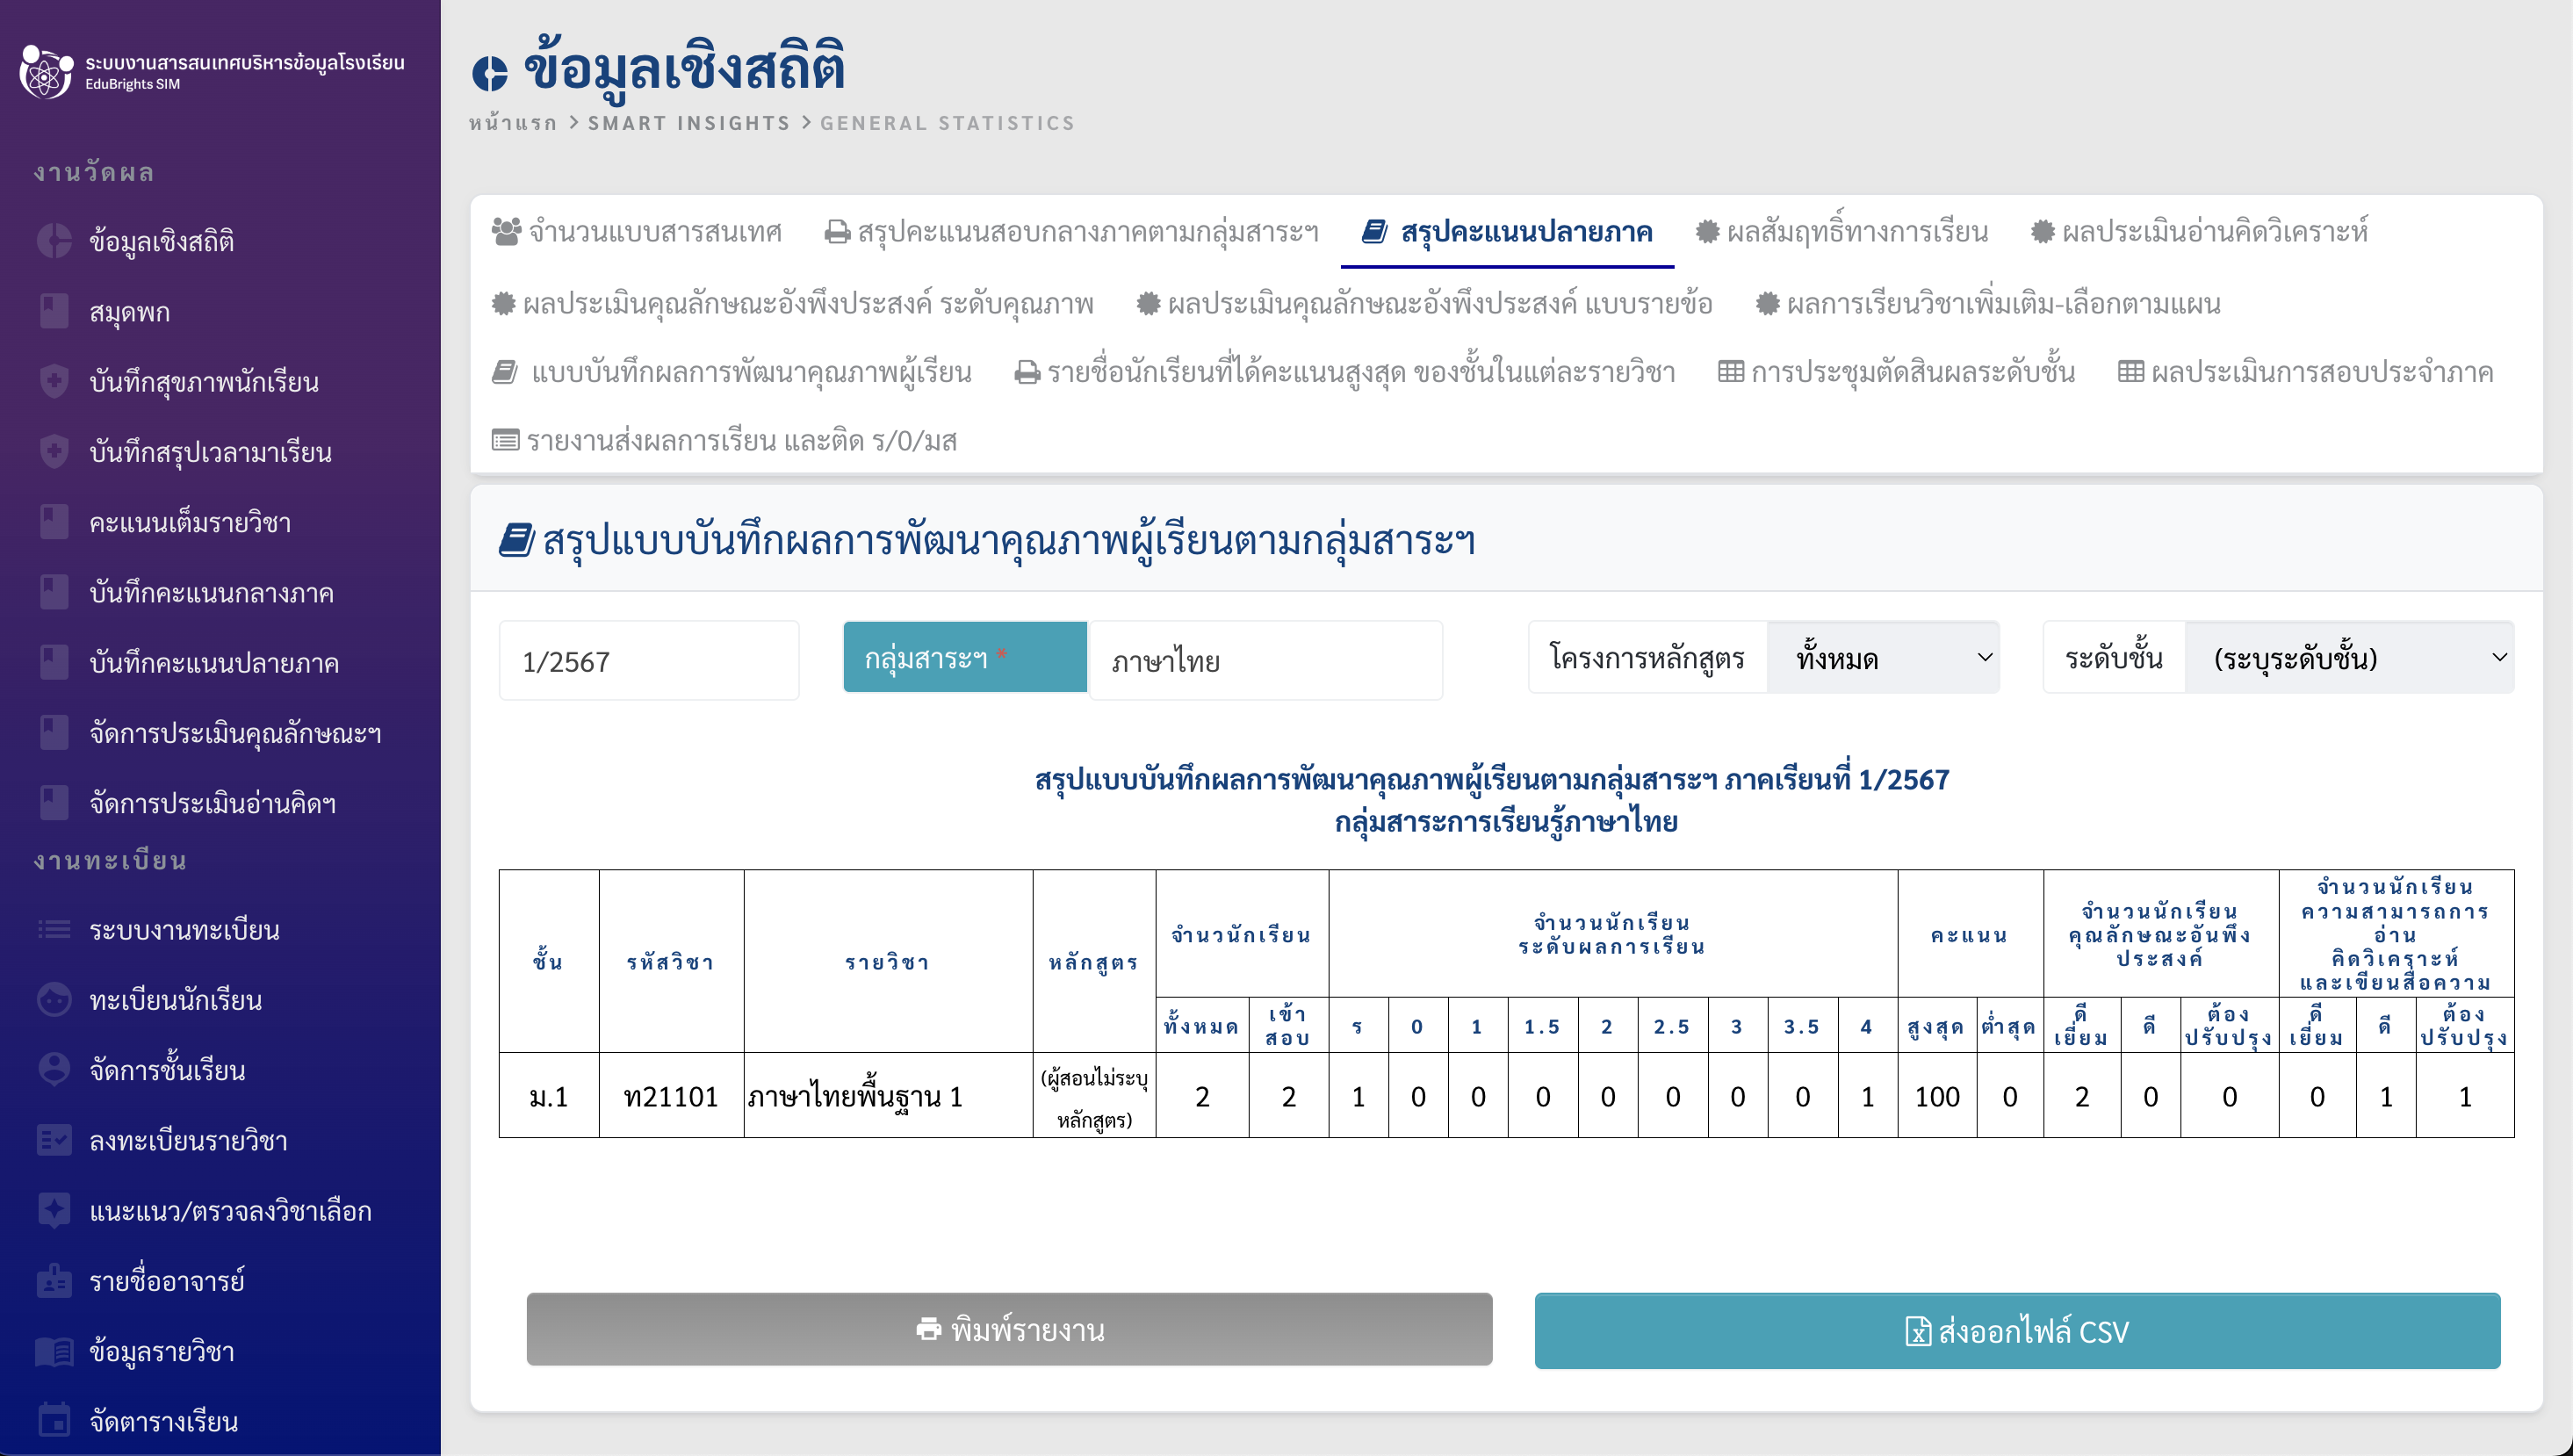Click the ส่งออกไฟล์ CSV export button
Image resolution: width=2573 pixels, height=1456 pixels.
[2017, 1331]
